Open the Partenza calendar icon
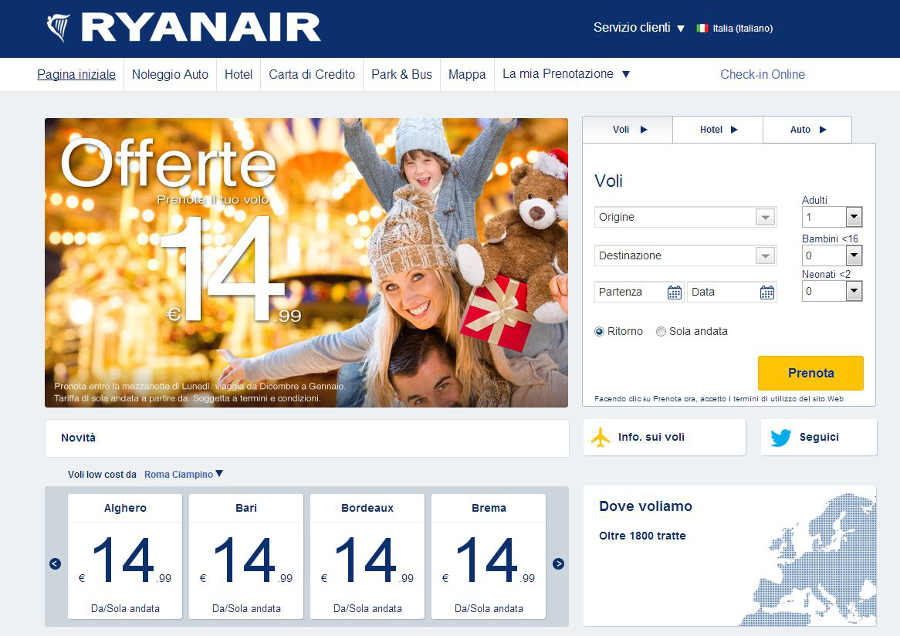The image size is (900, 636). point(674,292)
